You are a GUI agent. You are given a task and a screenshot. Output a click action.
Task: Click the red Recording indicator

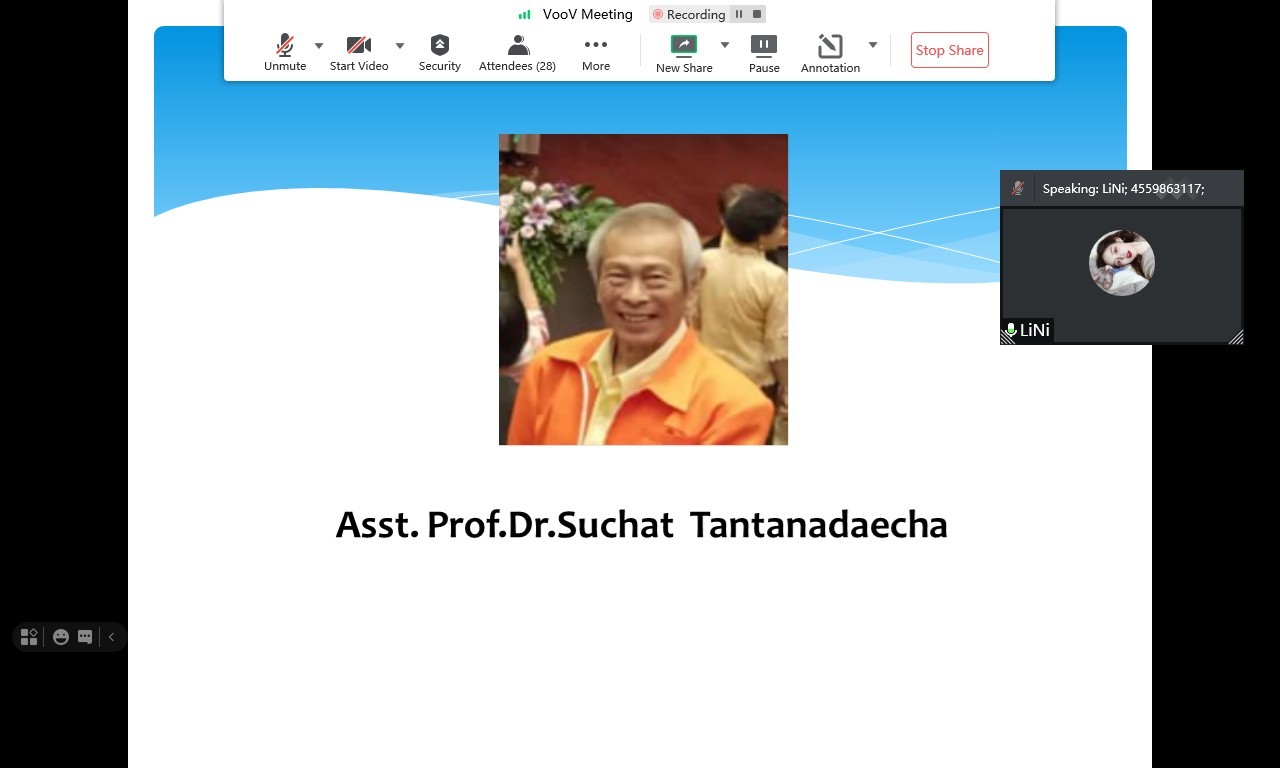pos(689,15)
